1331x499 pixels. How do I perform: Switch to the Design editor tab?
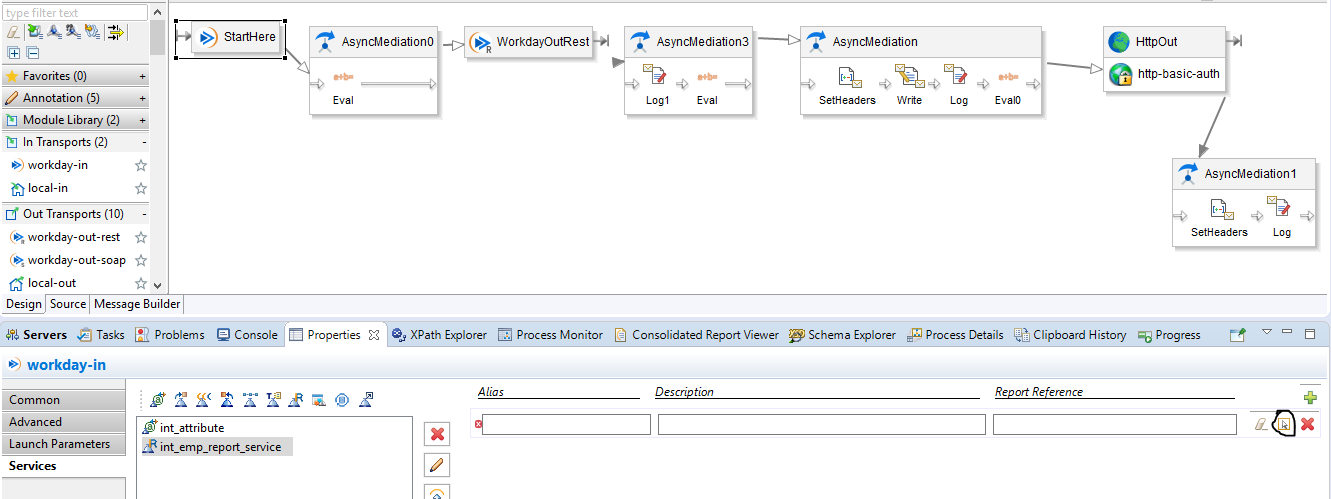click(x=24, y=304)
